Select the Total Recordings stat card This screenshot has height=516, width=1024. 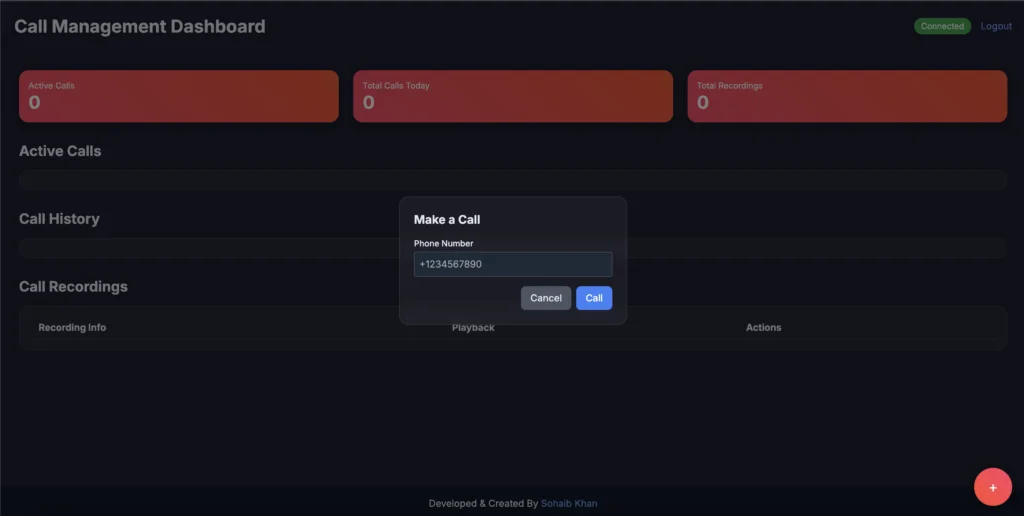(x=846, y=96)
